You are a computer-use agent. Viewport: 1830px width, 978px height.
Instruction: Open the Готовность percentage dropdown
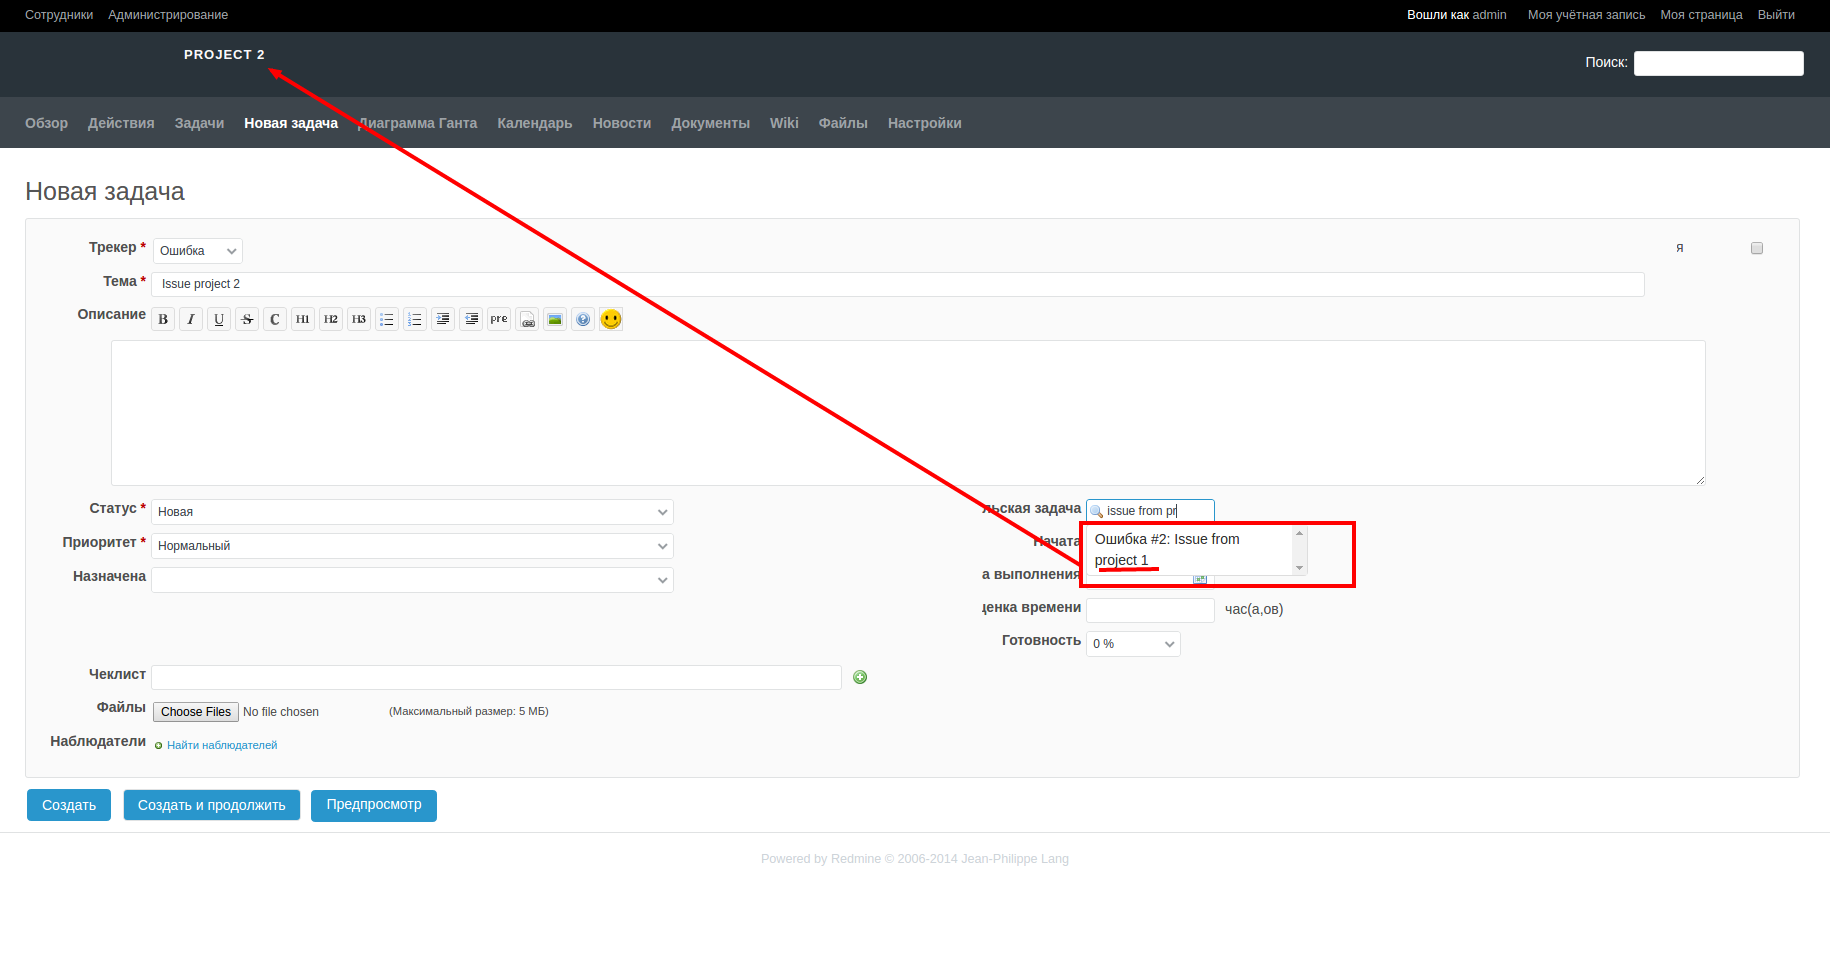tap(1133, 644)
